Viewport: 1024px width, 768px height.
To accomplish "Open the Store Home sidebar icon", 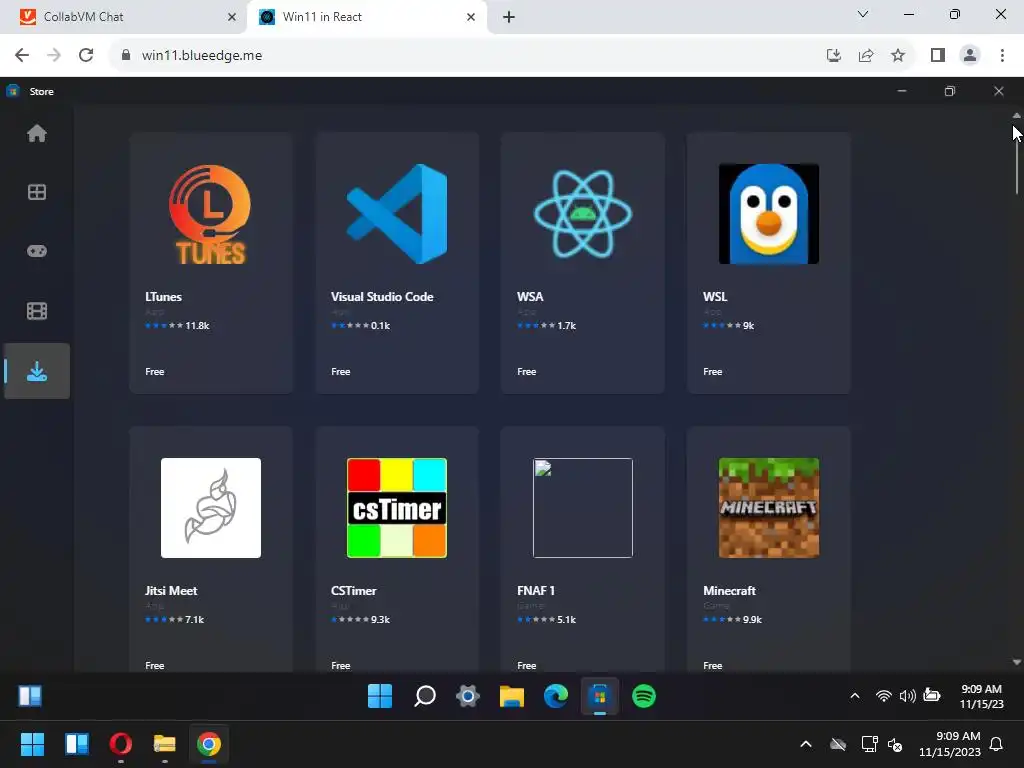I will coord(37,133).
